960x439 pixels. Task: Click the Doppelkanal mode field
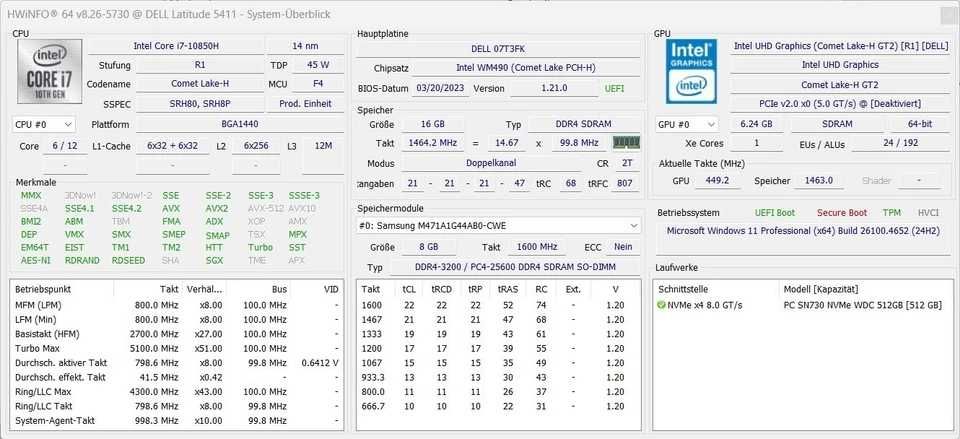click(x=491, y=163)
